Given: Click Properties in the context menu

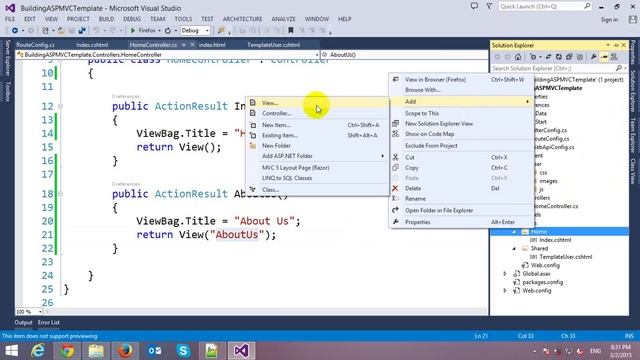Looking at the screenshot, I should tap(461, 222).
